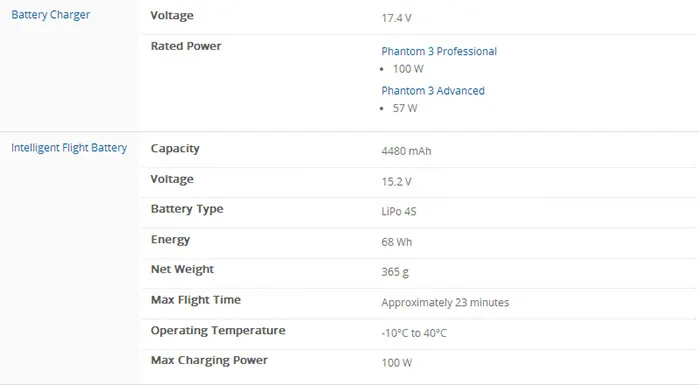700x385 pixels.
Task: Select the Battery Type label
Action: (x=187, y=209)
